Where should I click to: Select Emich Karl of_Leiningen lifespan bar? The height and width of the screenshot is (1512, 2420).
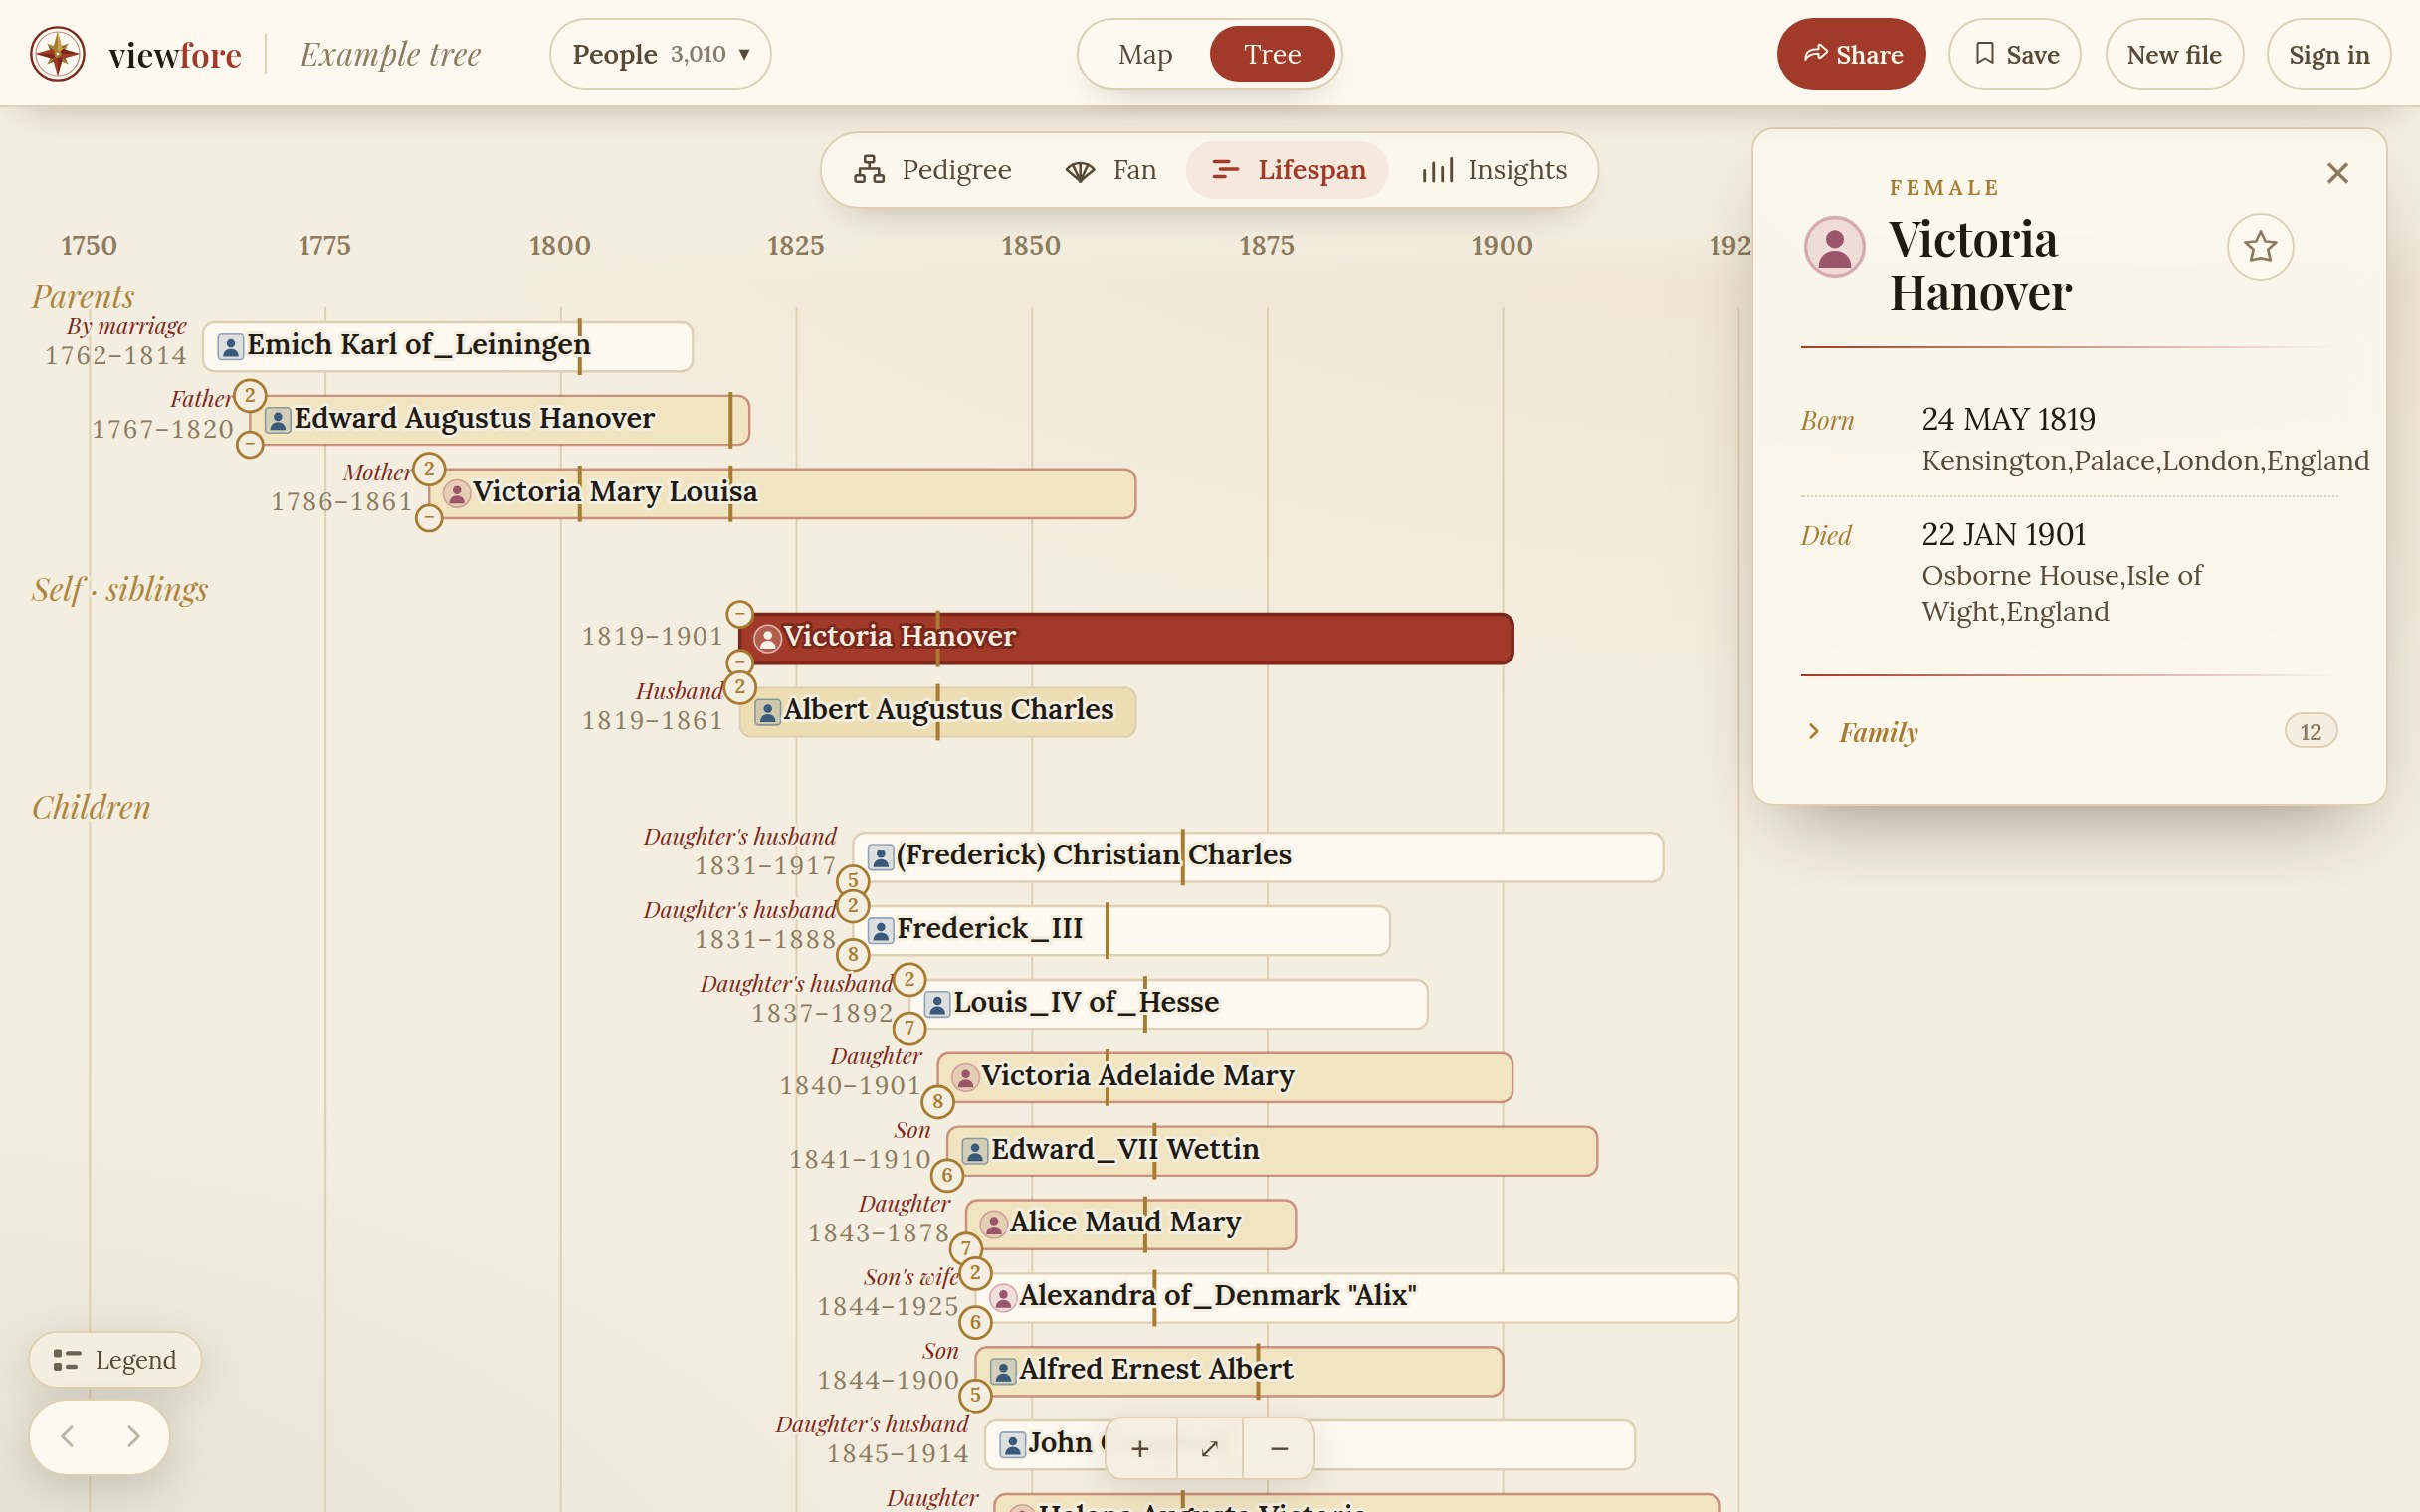448,346
